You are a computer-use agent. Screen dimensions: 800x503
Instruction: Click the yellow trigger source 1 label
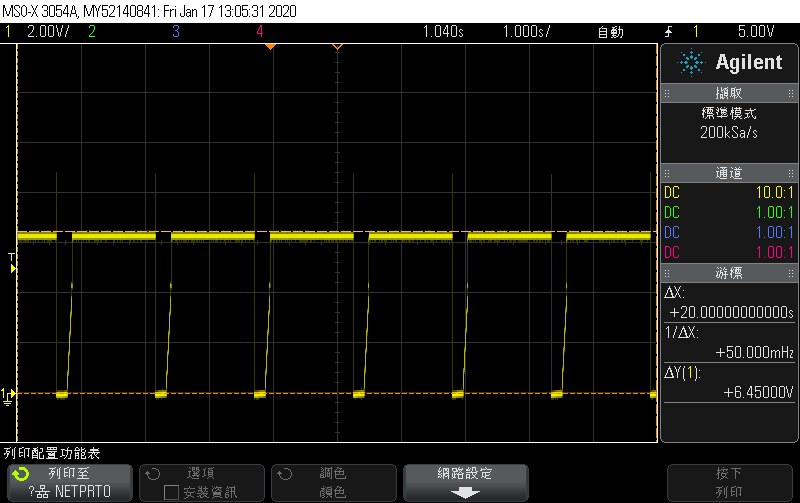click(x=695, y=32)
